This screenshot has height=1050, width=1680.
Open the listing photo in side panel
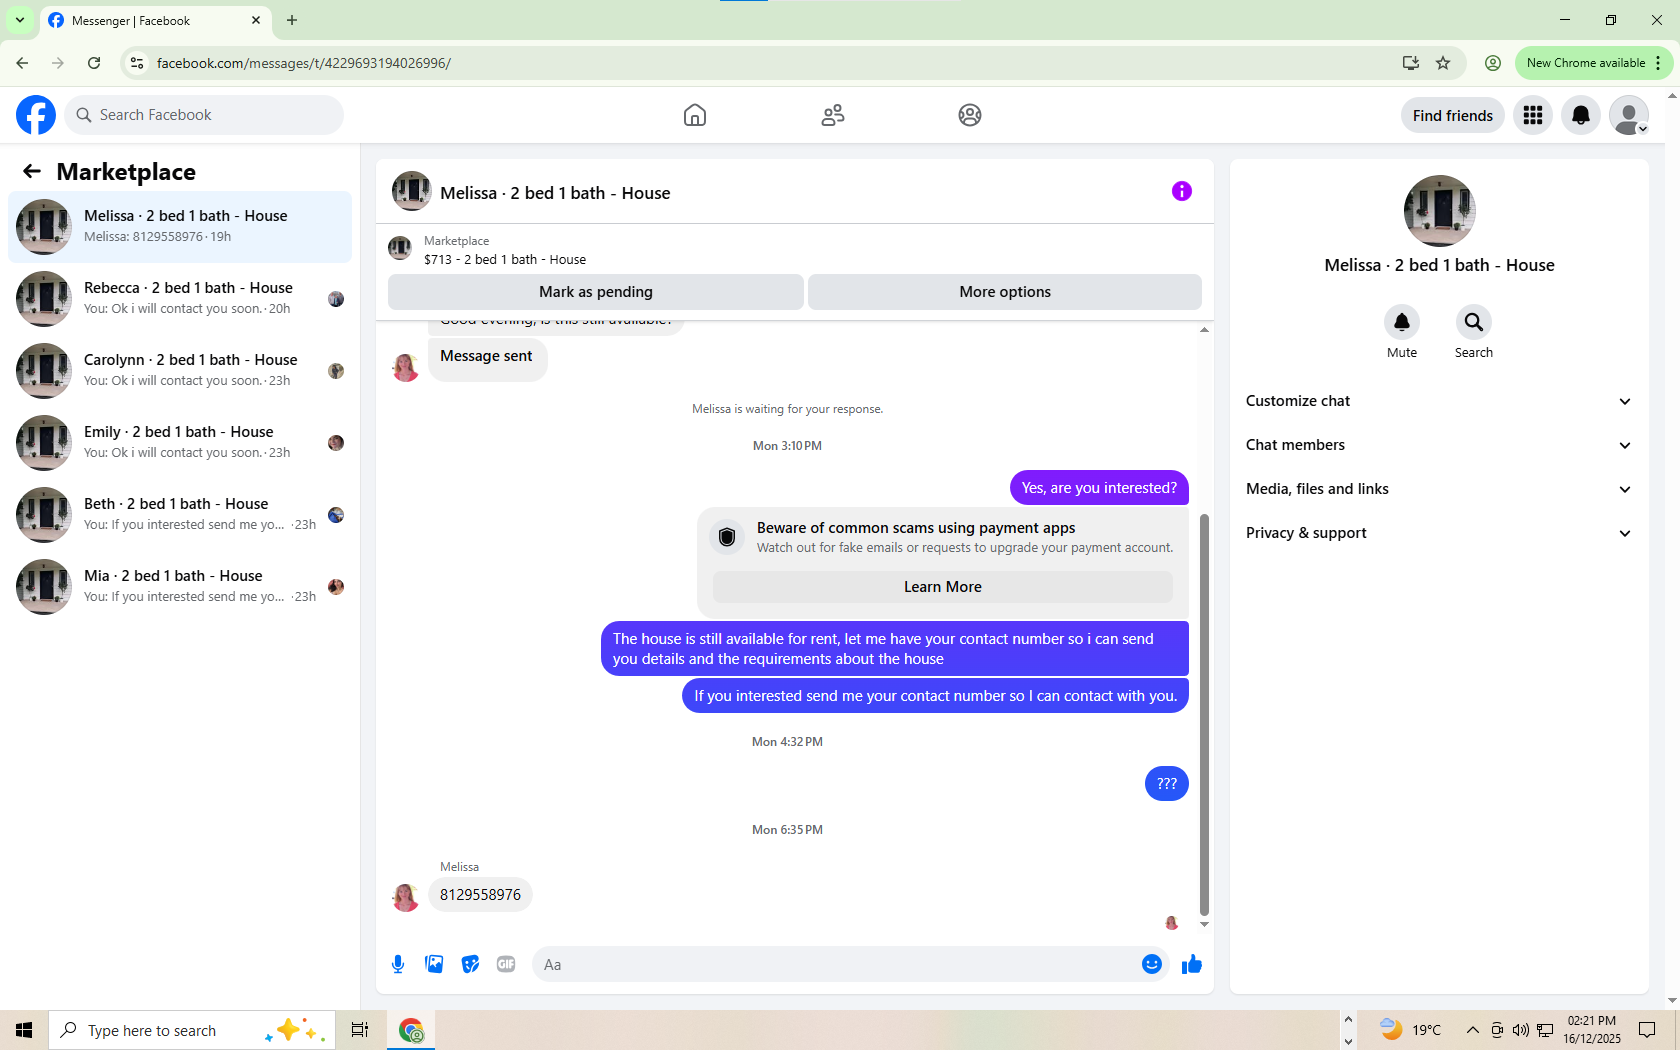point(1440,211)
